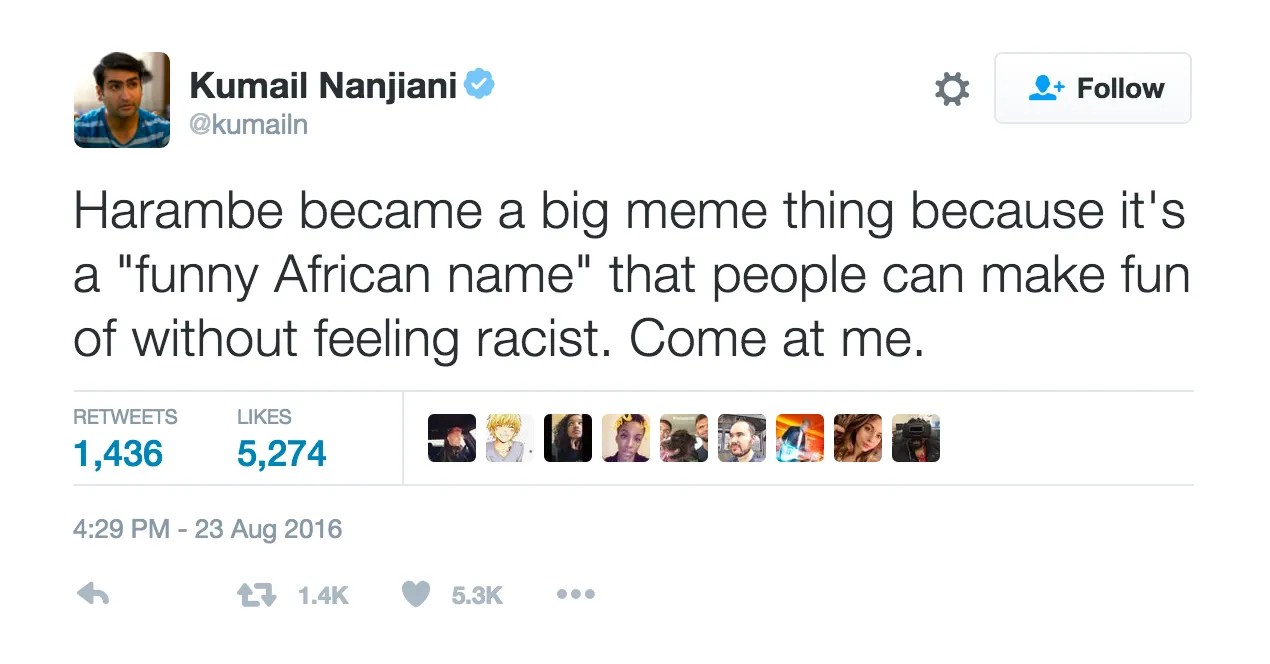Click the verified badge next to Kumail Nanjiani
This screenshot has width=1270, height=664.
[x=479, y=84]
